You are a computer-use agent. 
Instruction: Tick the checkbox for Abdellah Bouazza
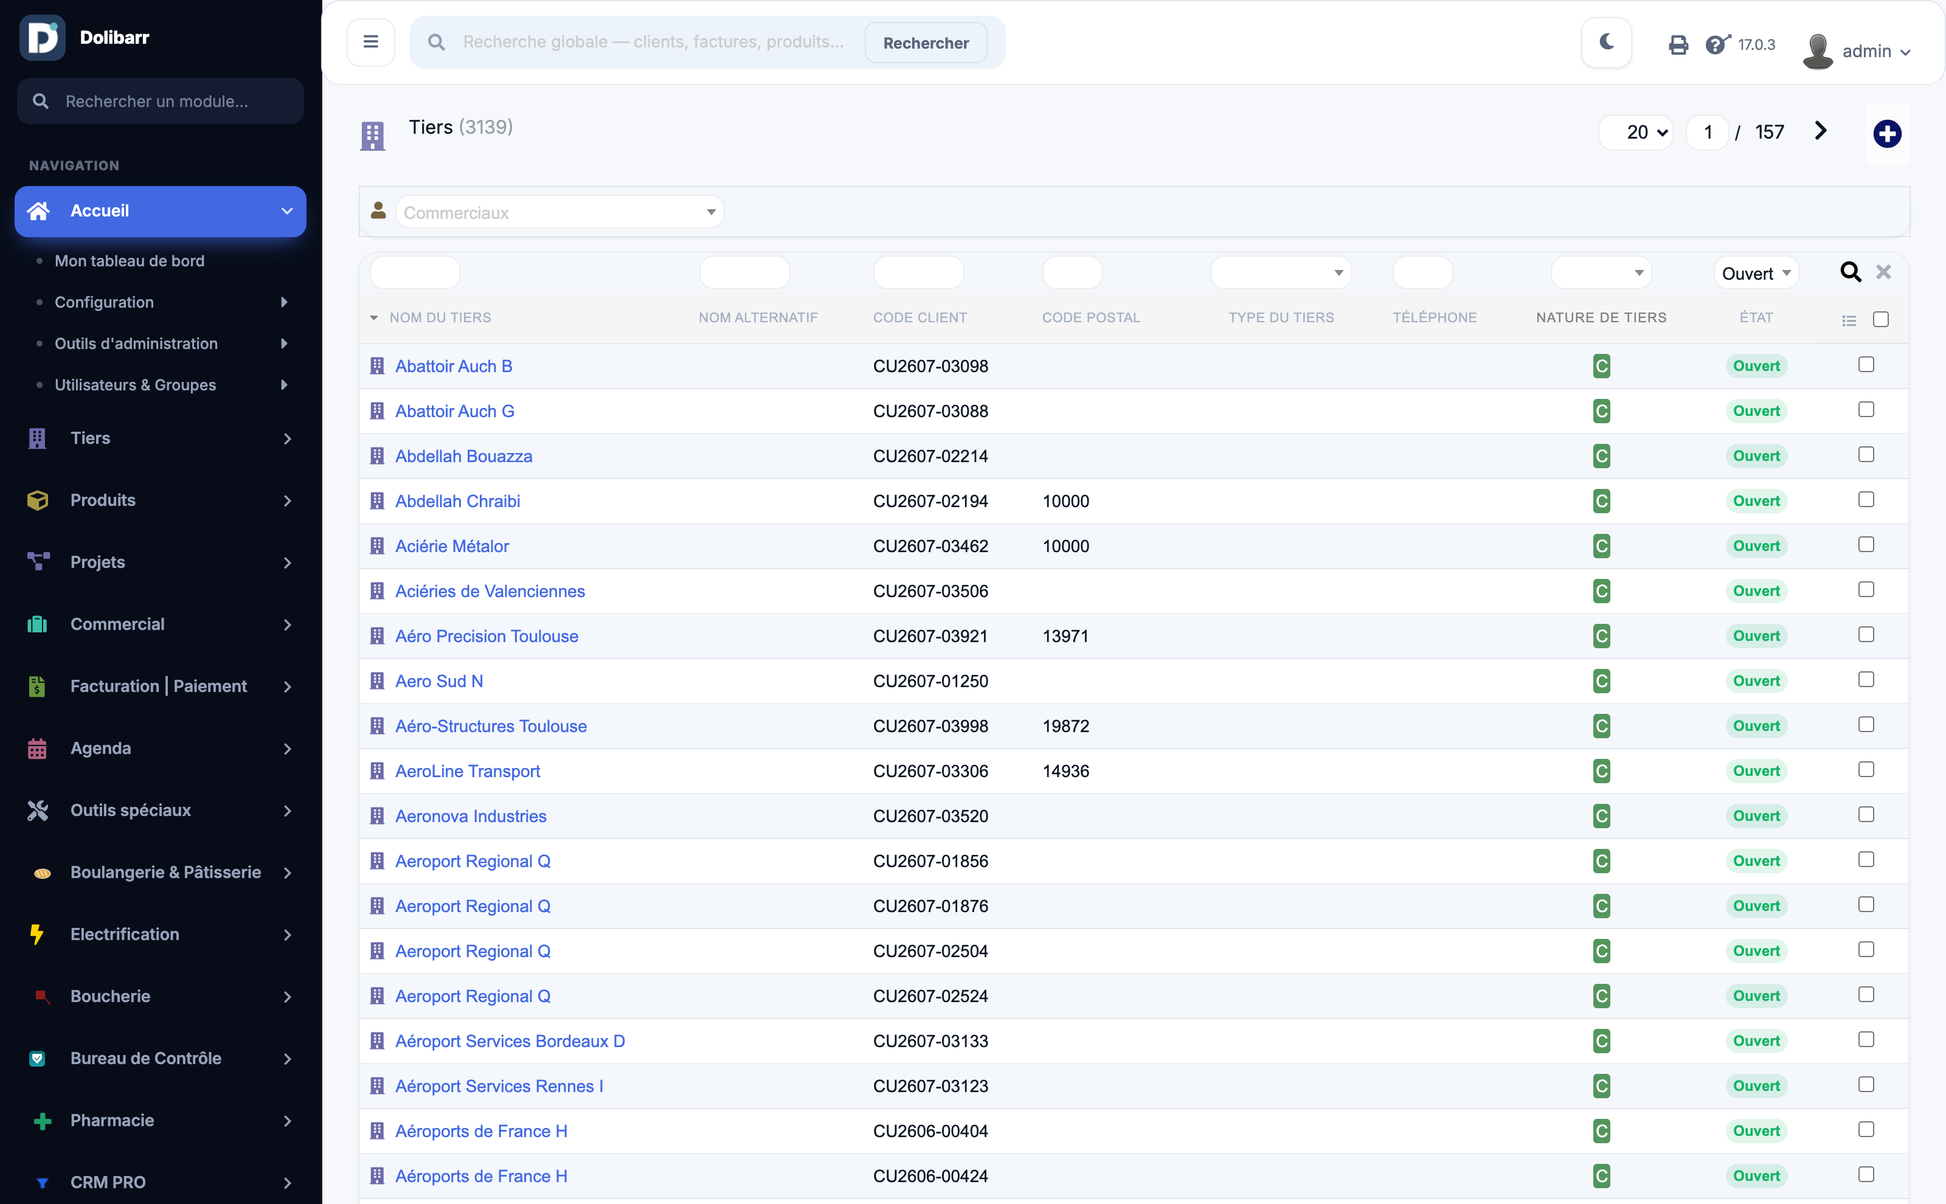1866,455
